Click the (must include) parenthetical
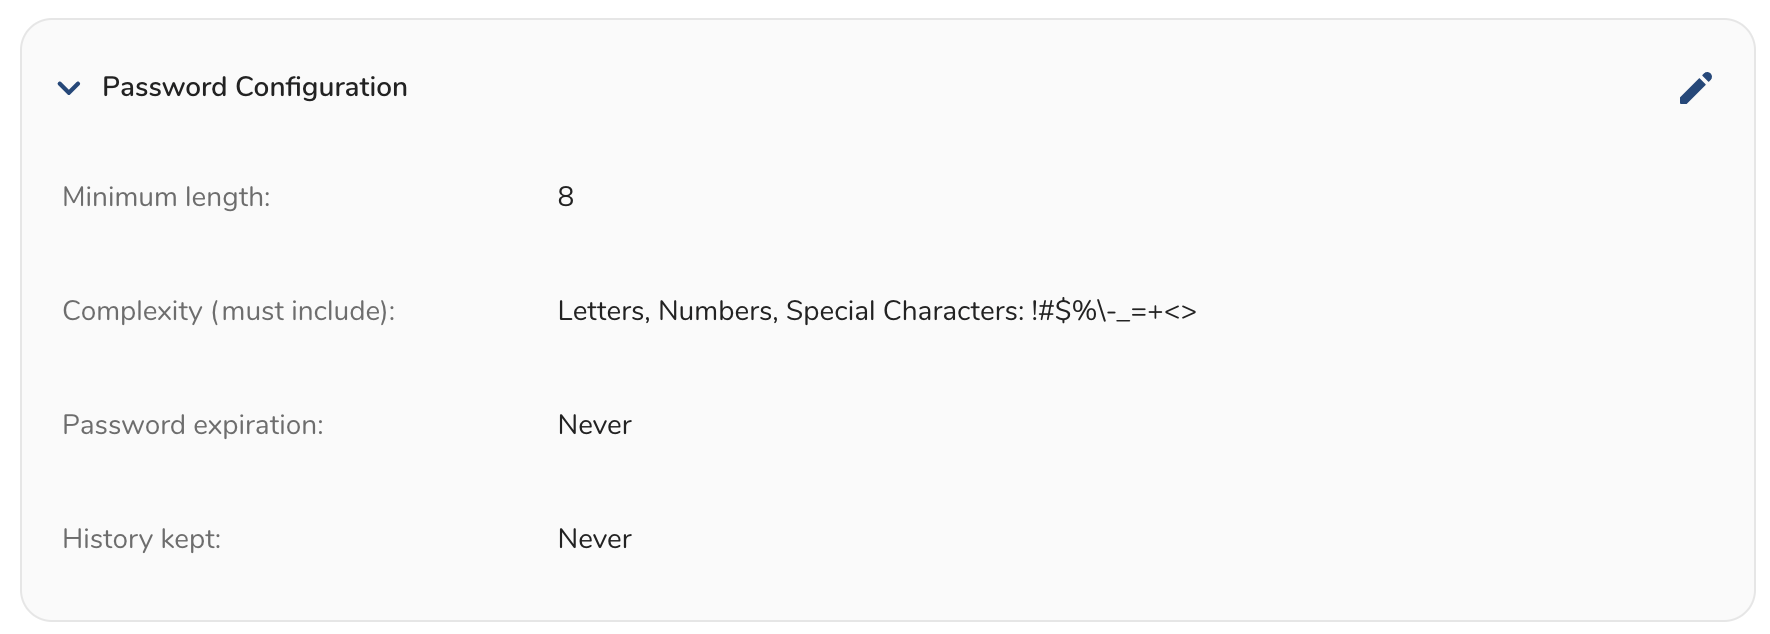 [x=302, y=311]
